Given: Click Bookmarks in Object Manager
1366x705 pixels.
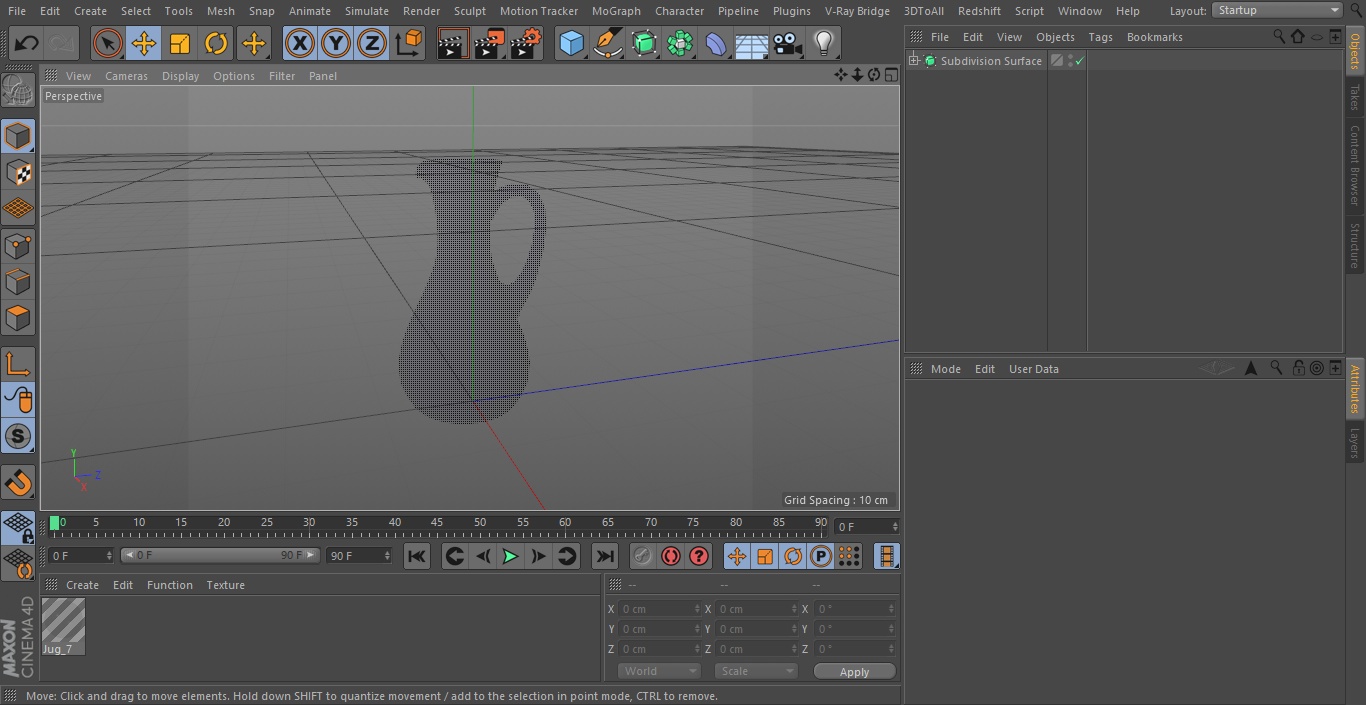Looking at the screenshot, I should click(x=1154, y=37).
